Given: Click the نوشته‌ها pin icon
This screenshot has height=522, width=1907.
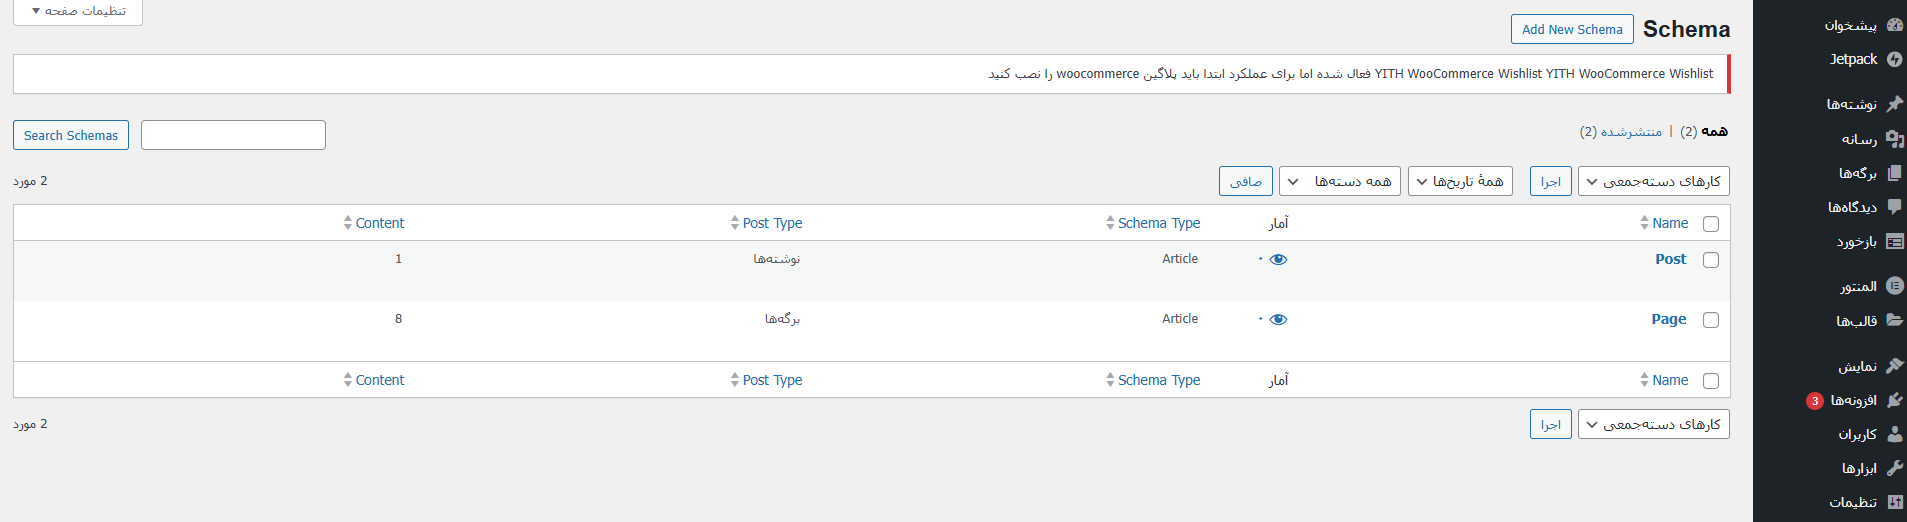Looking at the screenshot, I should 1894,104.
